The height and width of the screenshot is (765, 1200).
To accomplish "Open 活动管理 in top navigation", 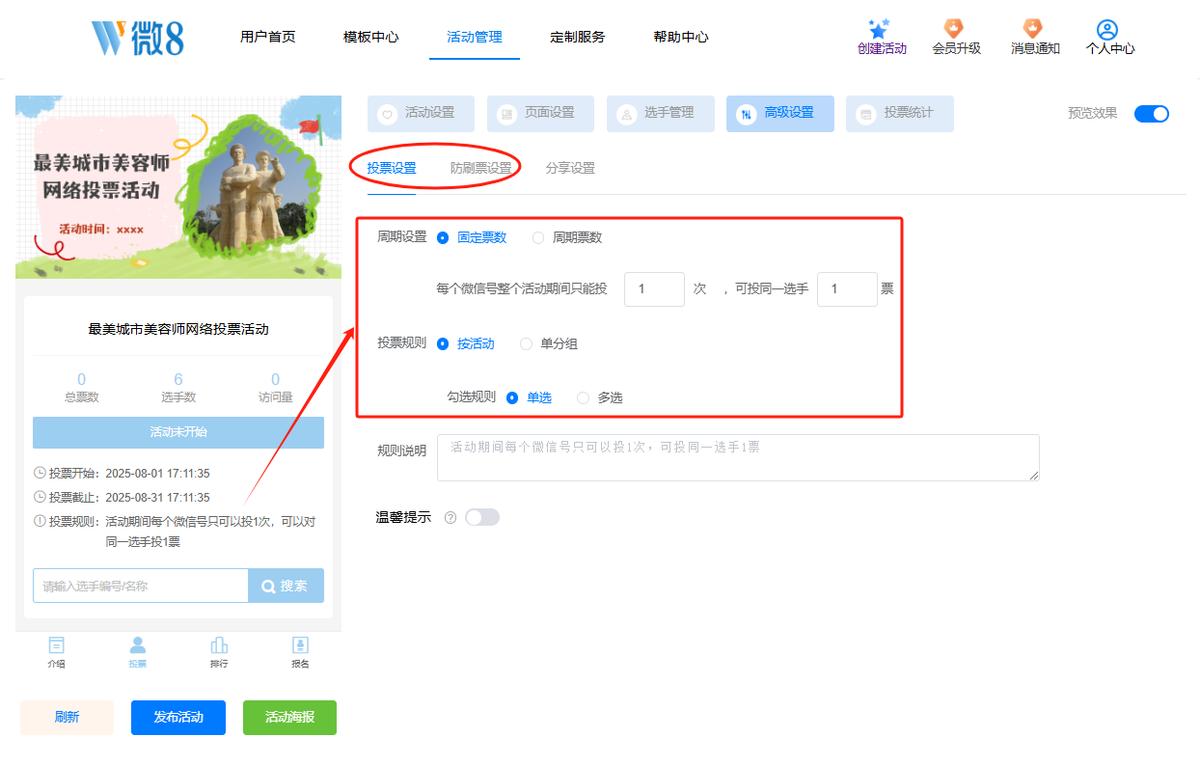I will 475,37.
